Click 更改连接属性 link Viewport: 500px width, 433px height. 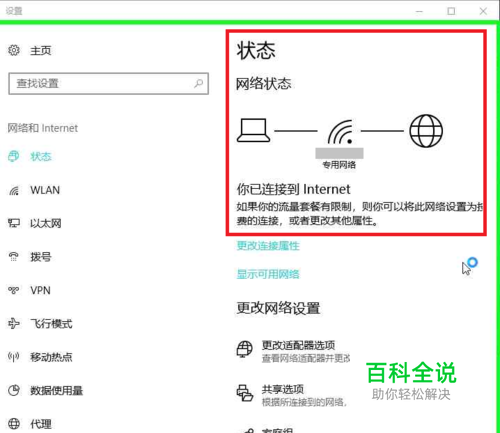(x=268, y=246)
